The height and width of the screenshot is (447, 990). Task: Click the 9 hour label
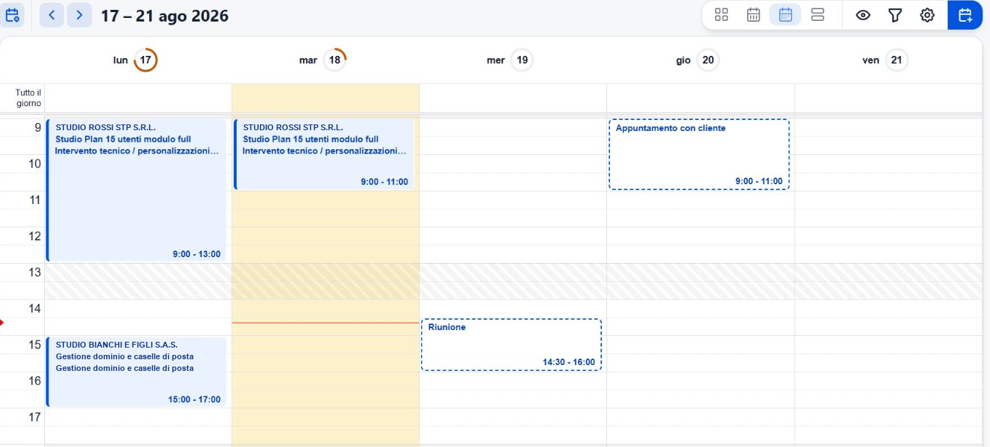click(37, 128)
